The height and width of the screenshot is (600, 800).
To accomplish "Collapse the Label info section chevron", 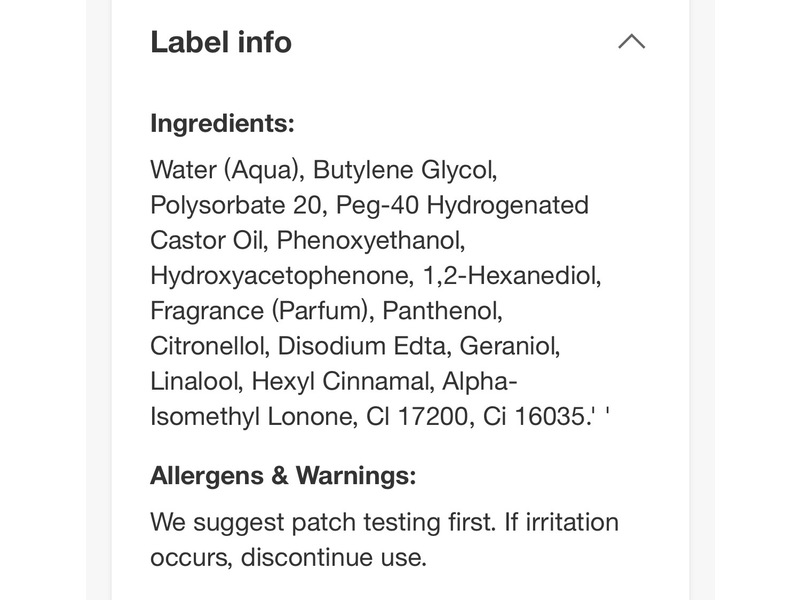I will [631, 42].
